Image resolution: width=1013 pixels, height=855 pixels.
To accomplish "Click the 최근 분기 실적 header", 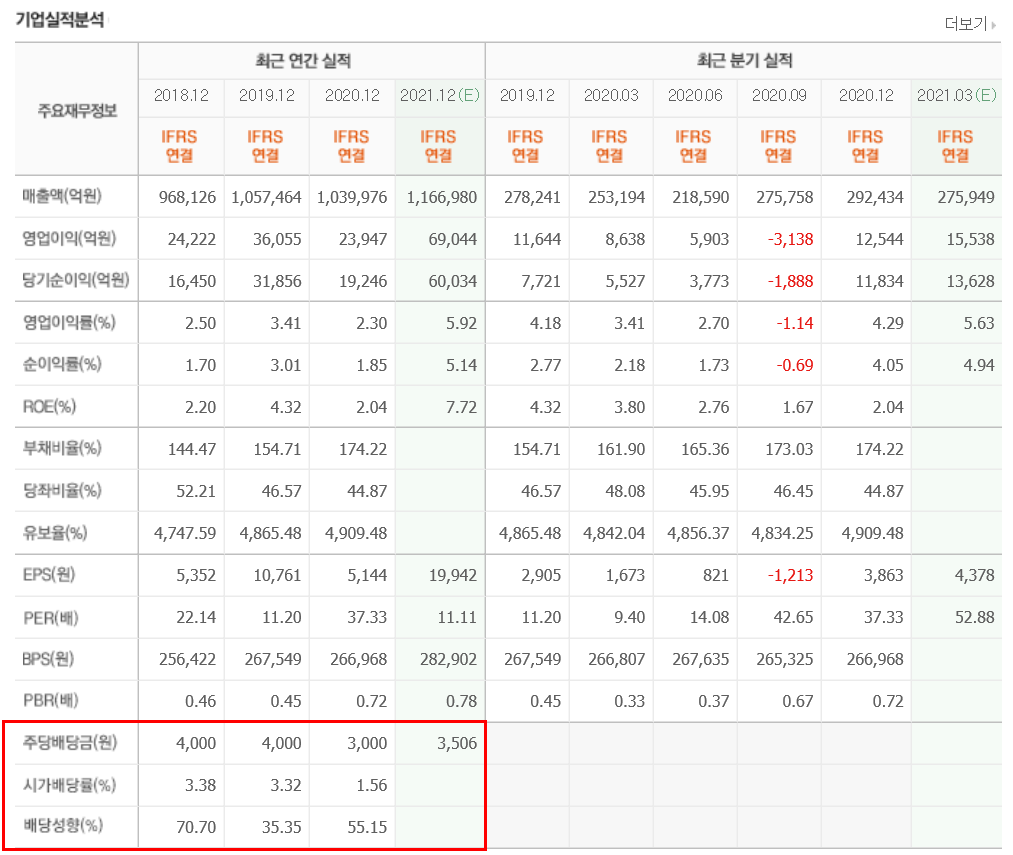I will (x=744, y=61).
